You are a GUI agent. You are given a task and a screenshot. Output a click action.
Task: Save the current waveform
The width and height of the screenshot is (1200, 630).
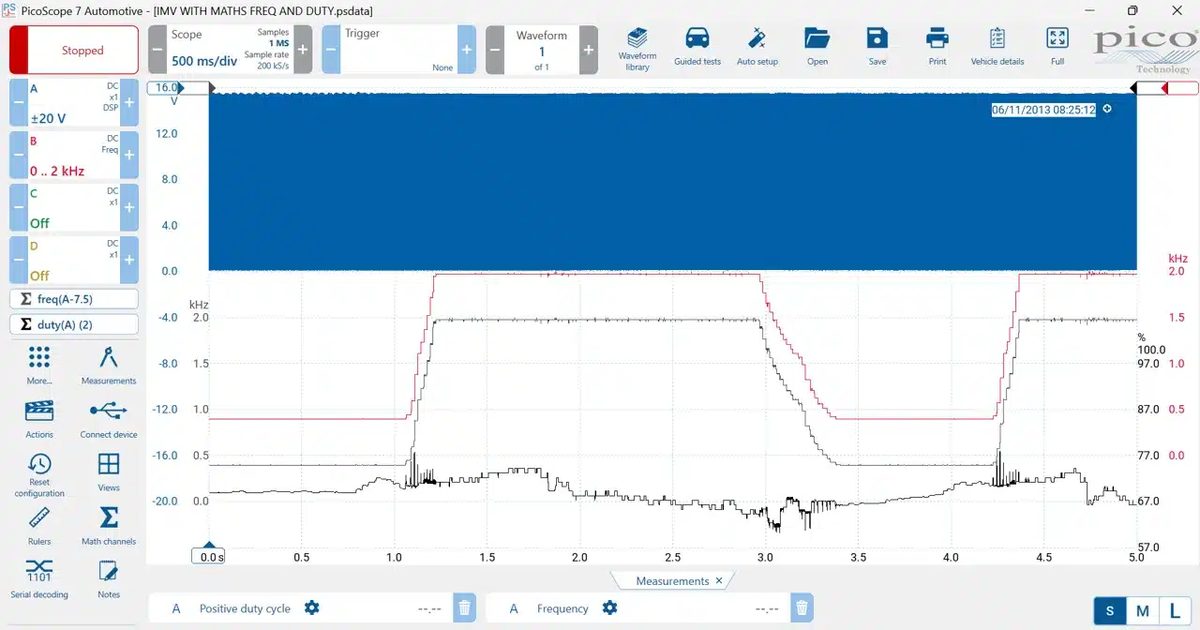[x=877, y=48]
